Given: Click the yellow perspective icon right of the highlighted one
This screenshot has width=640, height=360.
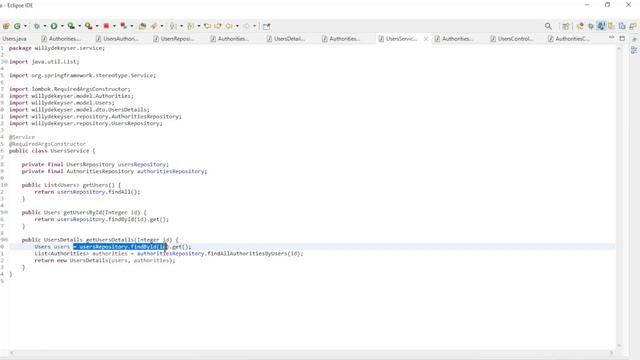Looking at the screenshot, I should click(611, 26).
